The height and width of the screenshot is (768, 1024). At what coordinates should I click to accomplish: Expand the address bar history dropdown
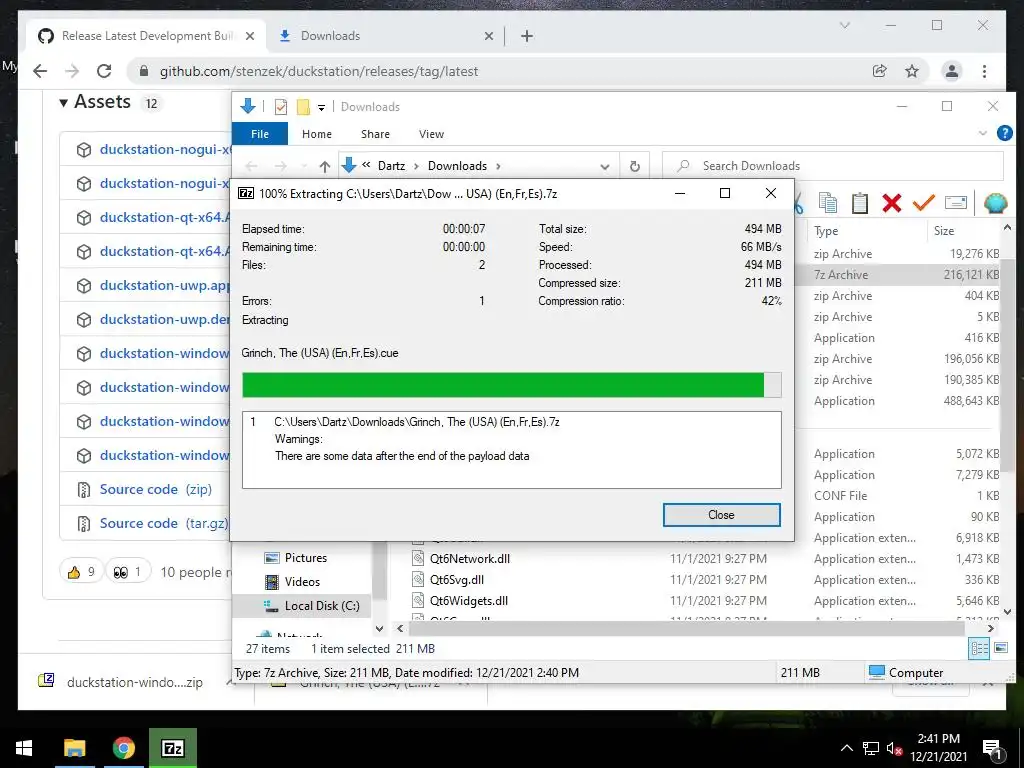[605, 167]
